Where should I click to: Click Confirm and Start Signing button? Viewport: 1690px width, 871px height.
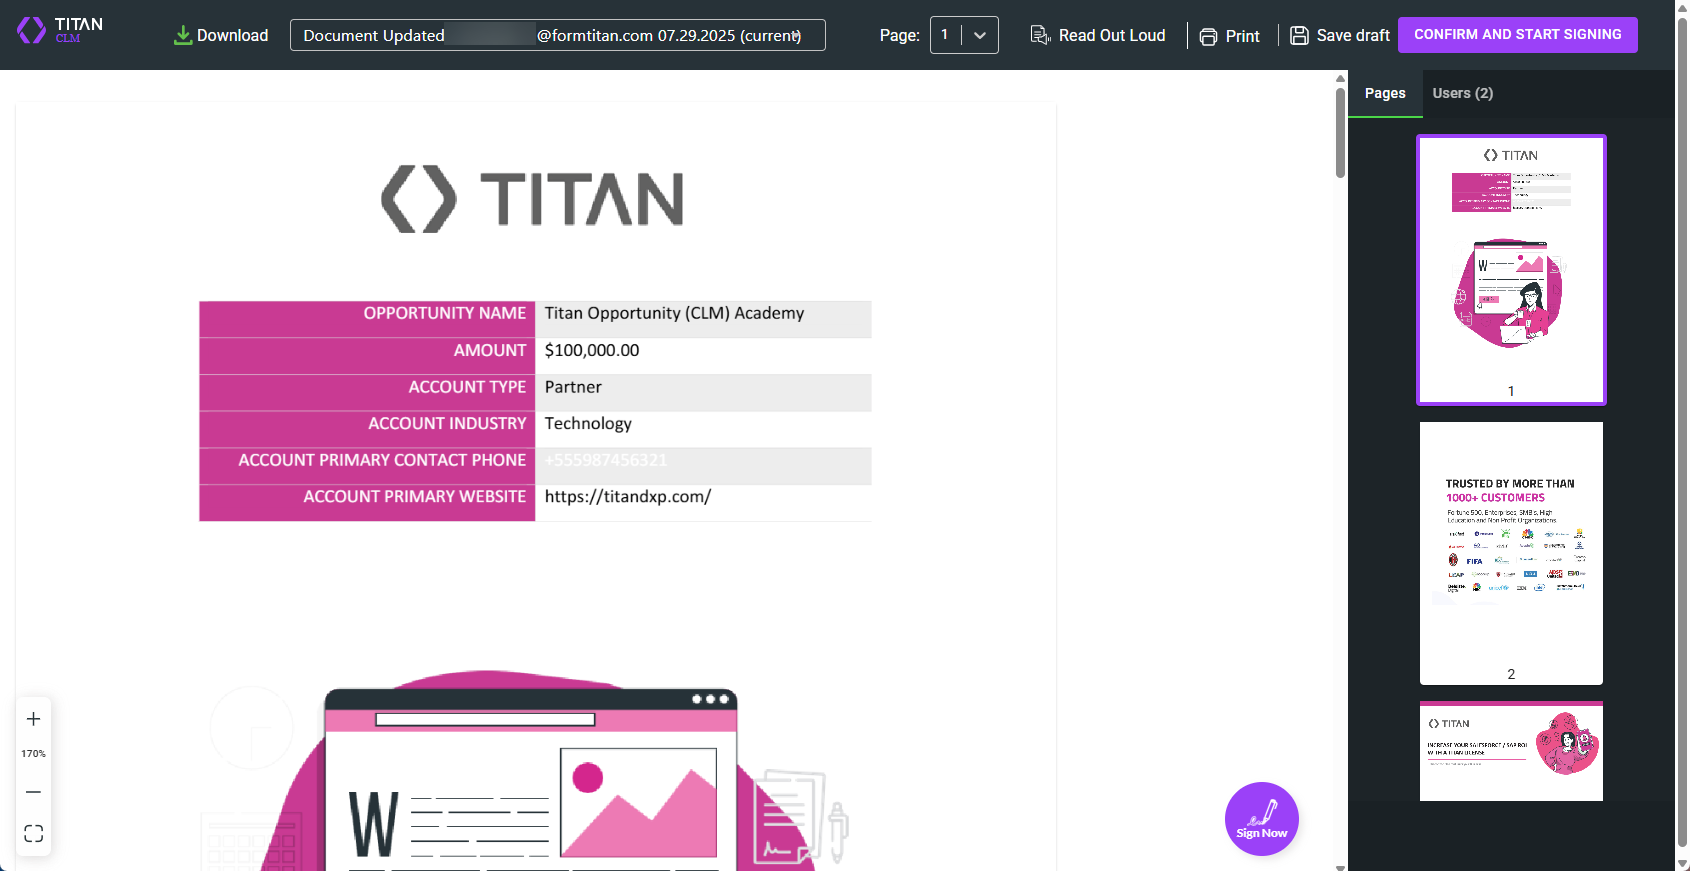click(x=1517, y=35)
